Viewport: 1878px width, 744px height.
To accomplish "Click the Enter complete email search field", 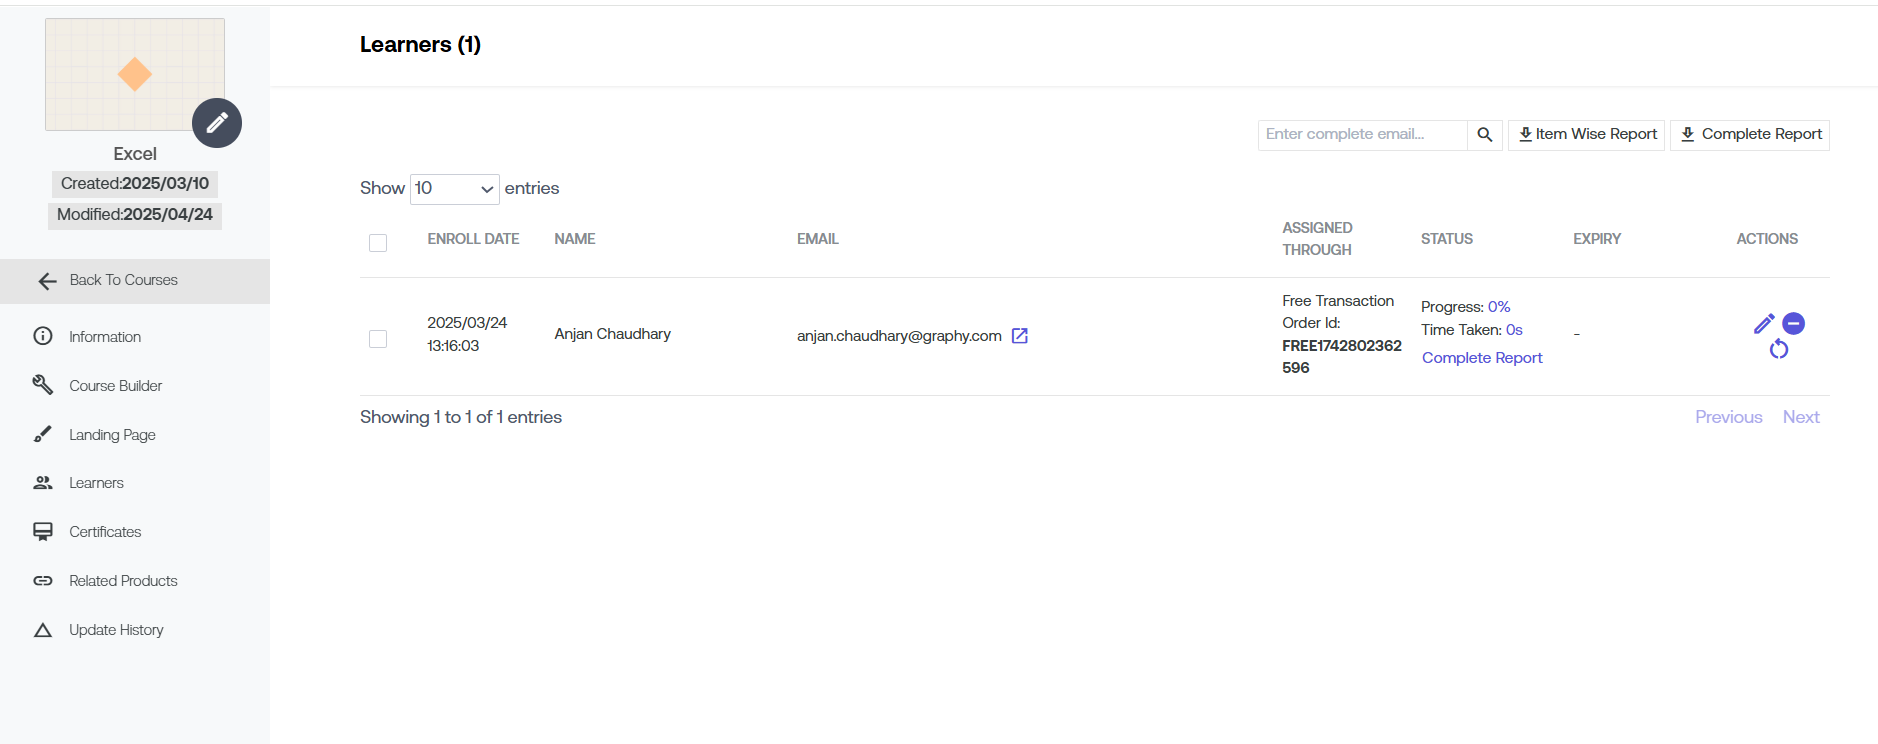I will tap(1361, 135).
